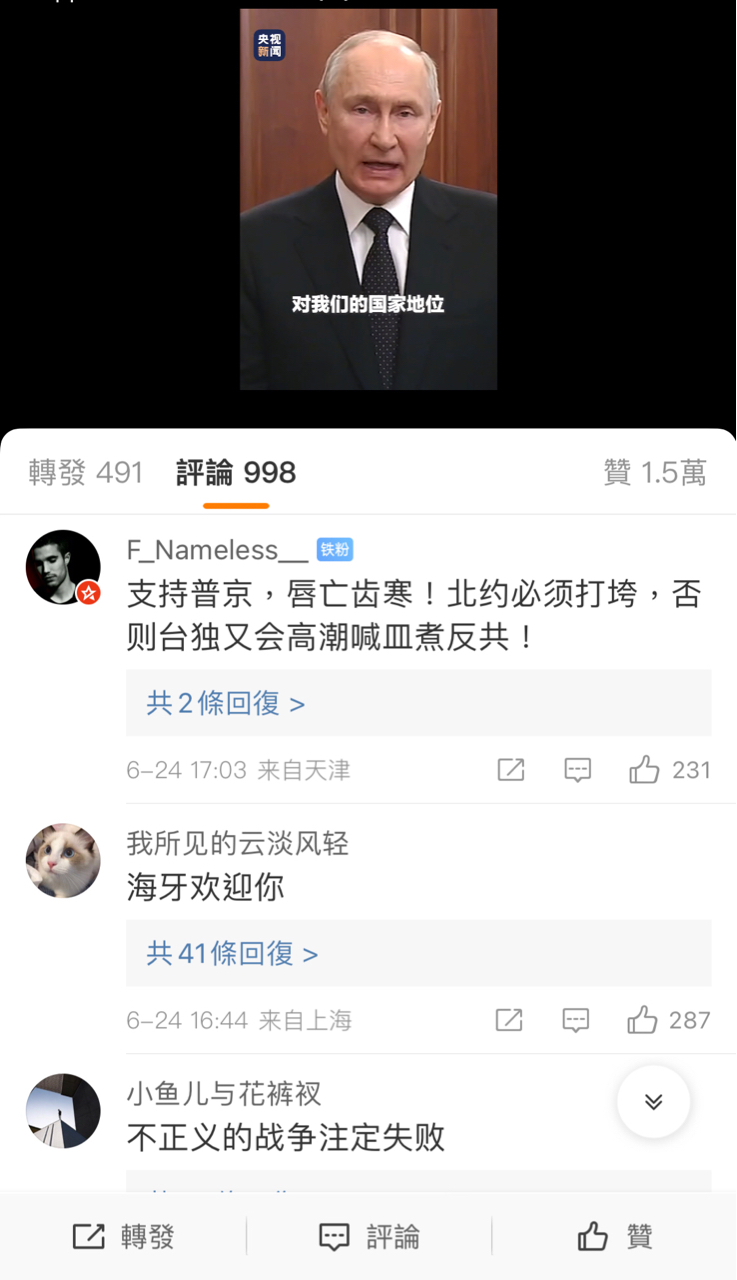This screenshot has height=1280, width=737.
Task: Tap the bottom 贊 like button
Action: point(615,1237)
